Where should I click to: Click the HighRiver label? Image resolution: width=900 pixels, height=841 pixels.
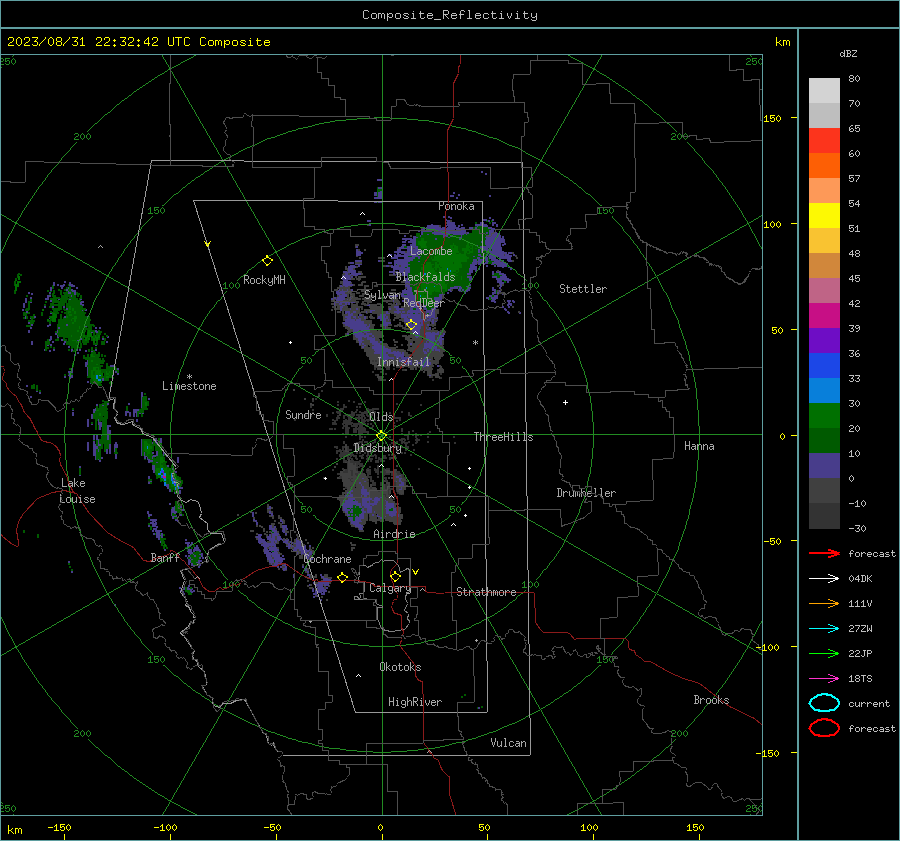pyautogui.click(x=415, y=702)
